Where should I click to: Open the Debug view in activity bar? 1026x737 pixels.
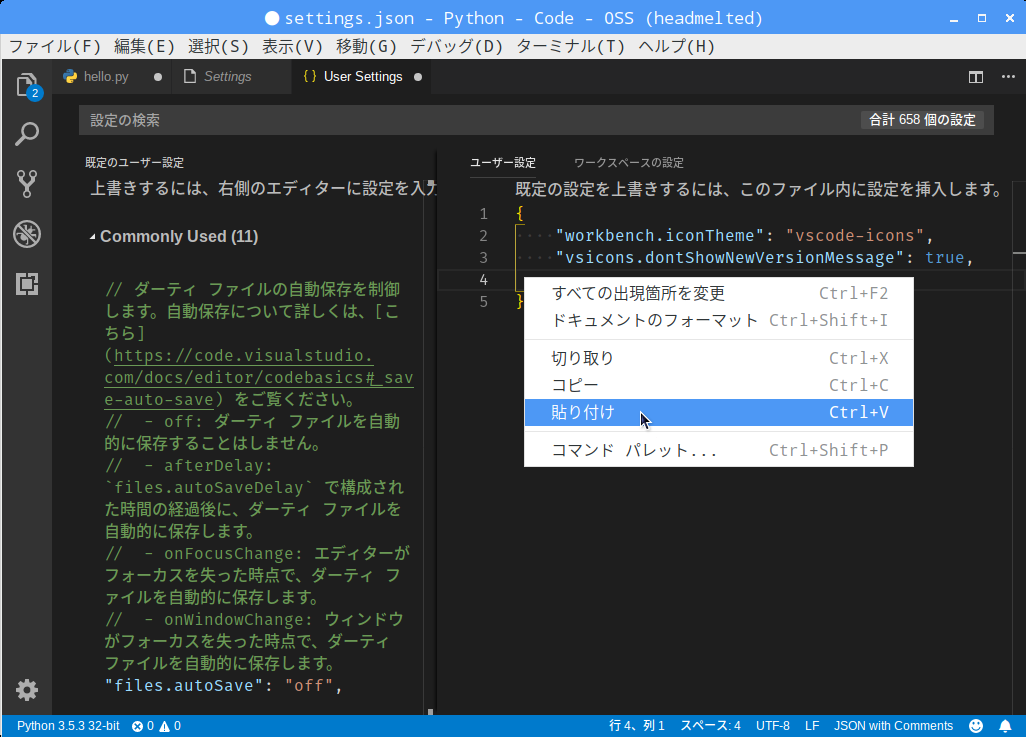pos(27,234)
